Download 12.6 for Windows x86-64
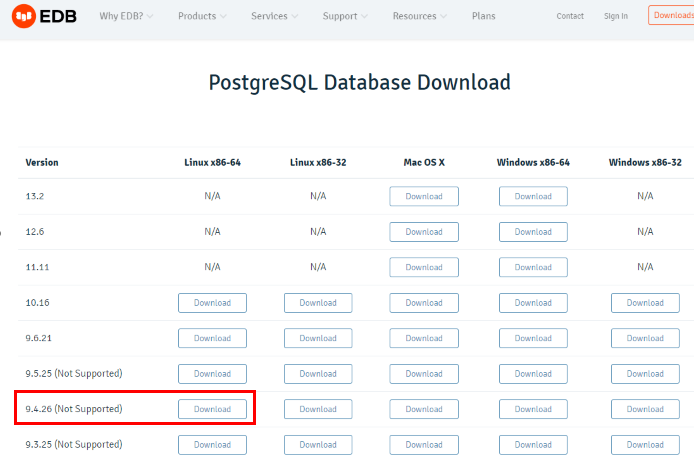This screenshot has height=468, width=694. coord(533,232)
